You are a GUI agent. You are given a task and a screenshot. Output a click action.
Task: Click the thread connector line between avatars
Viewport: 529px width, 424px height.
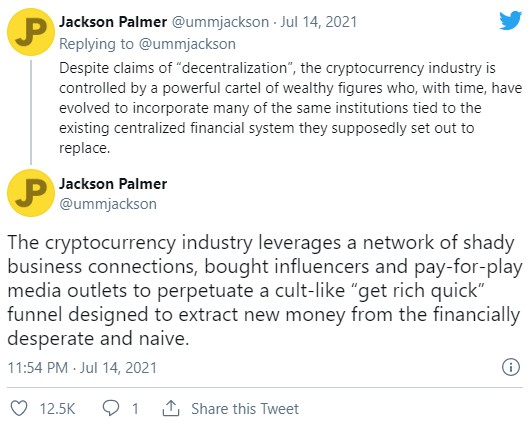coord(31,112)
